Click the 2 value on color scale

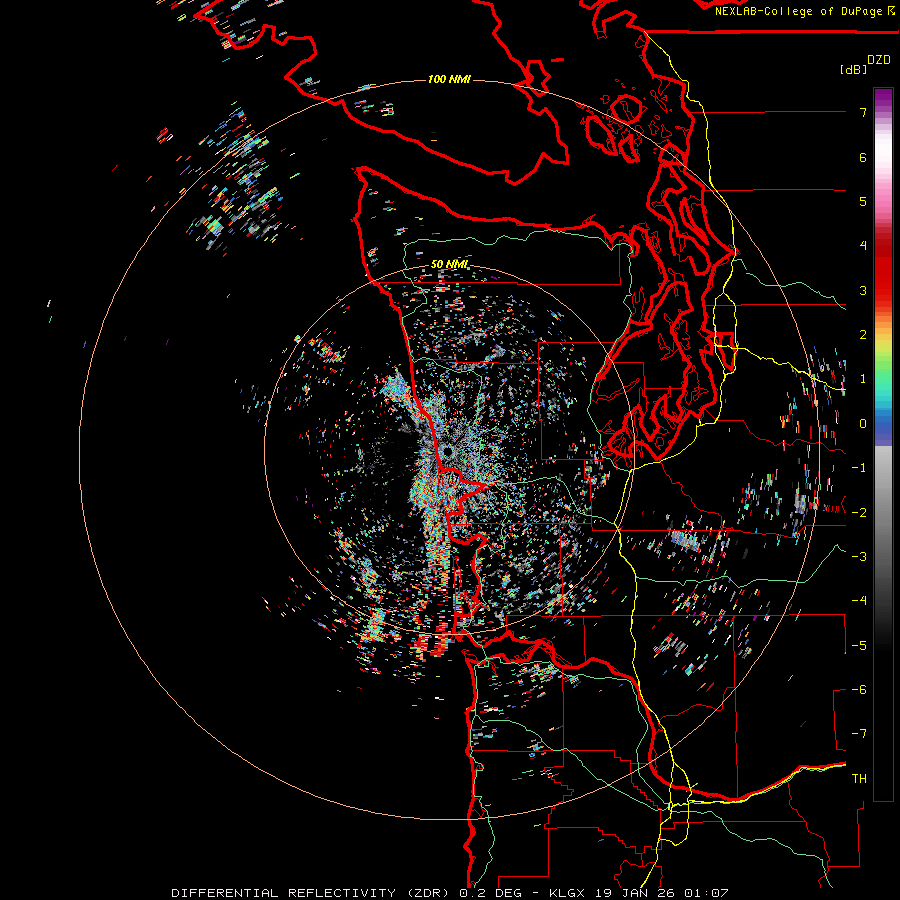pos(863,335)
